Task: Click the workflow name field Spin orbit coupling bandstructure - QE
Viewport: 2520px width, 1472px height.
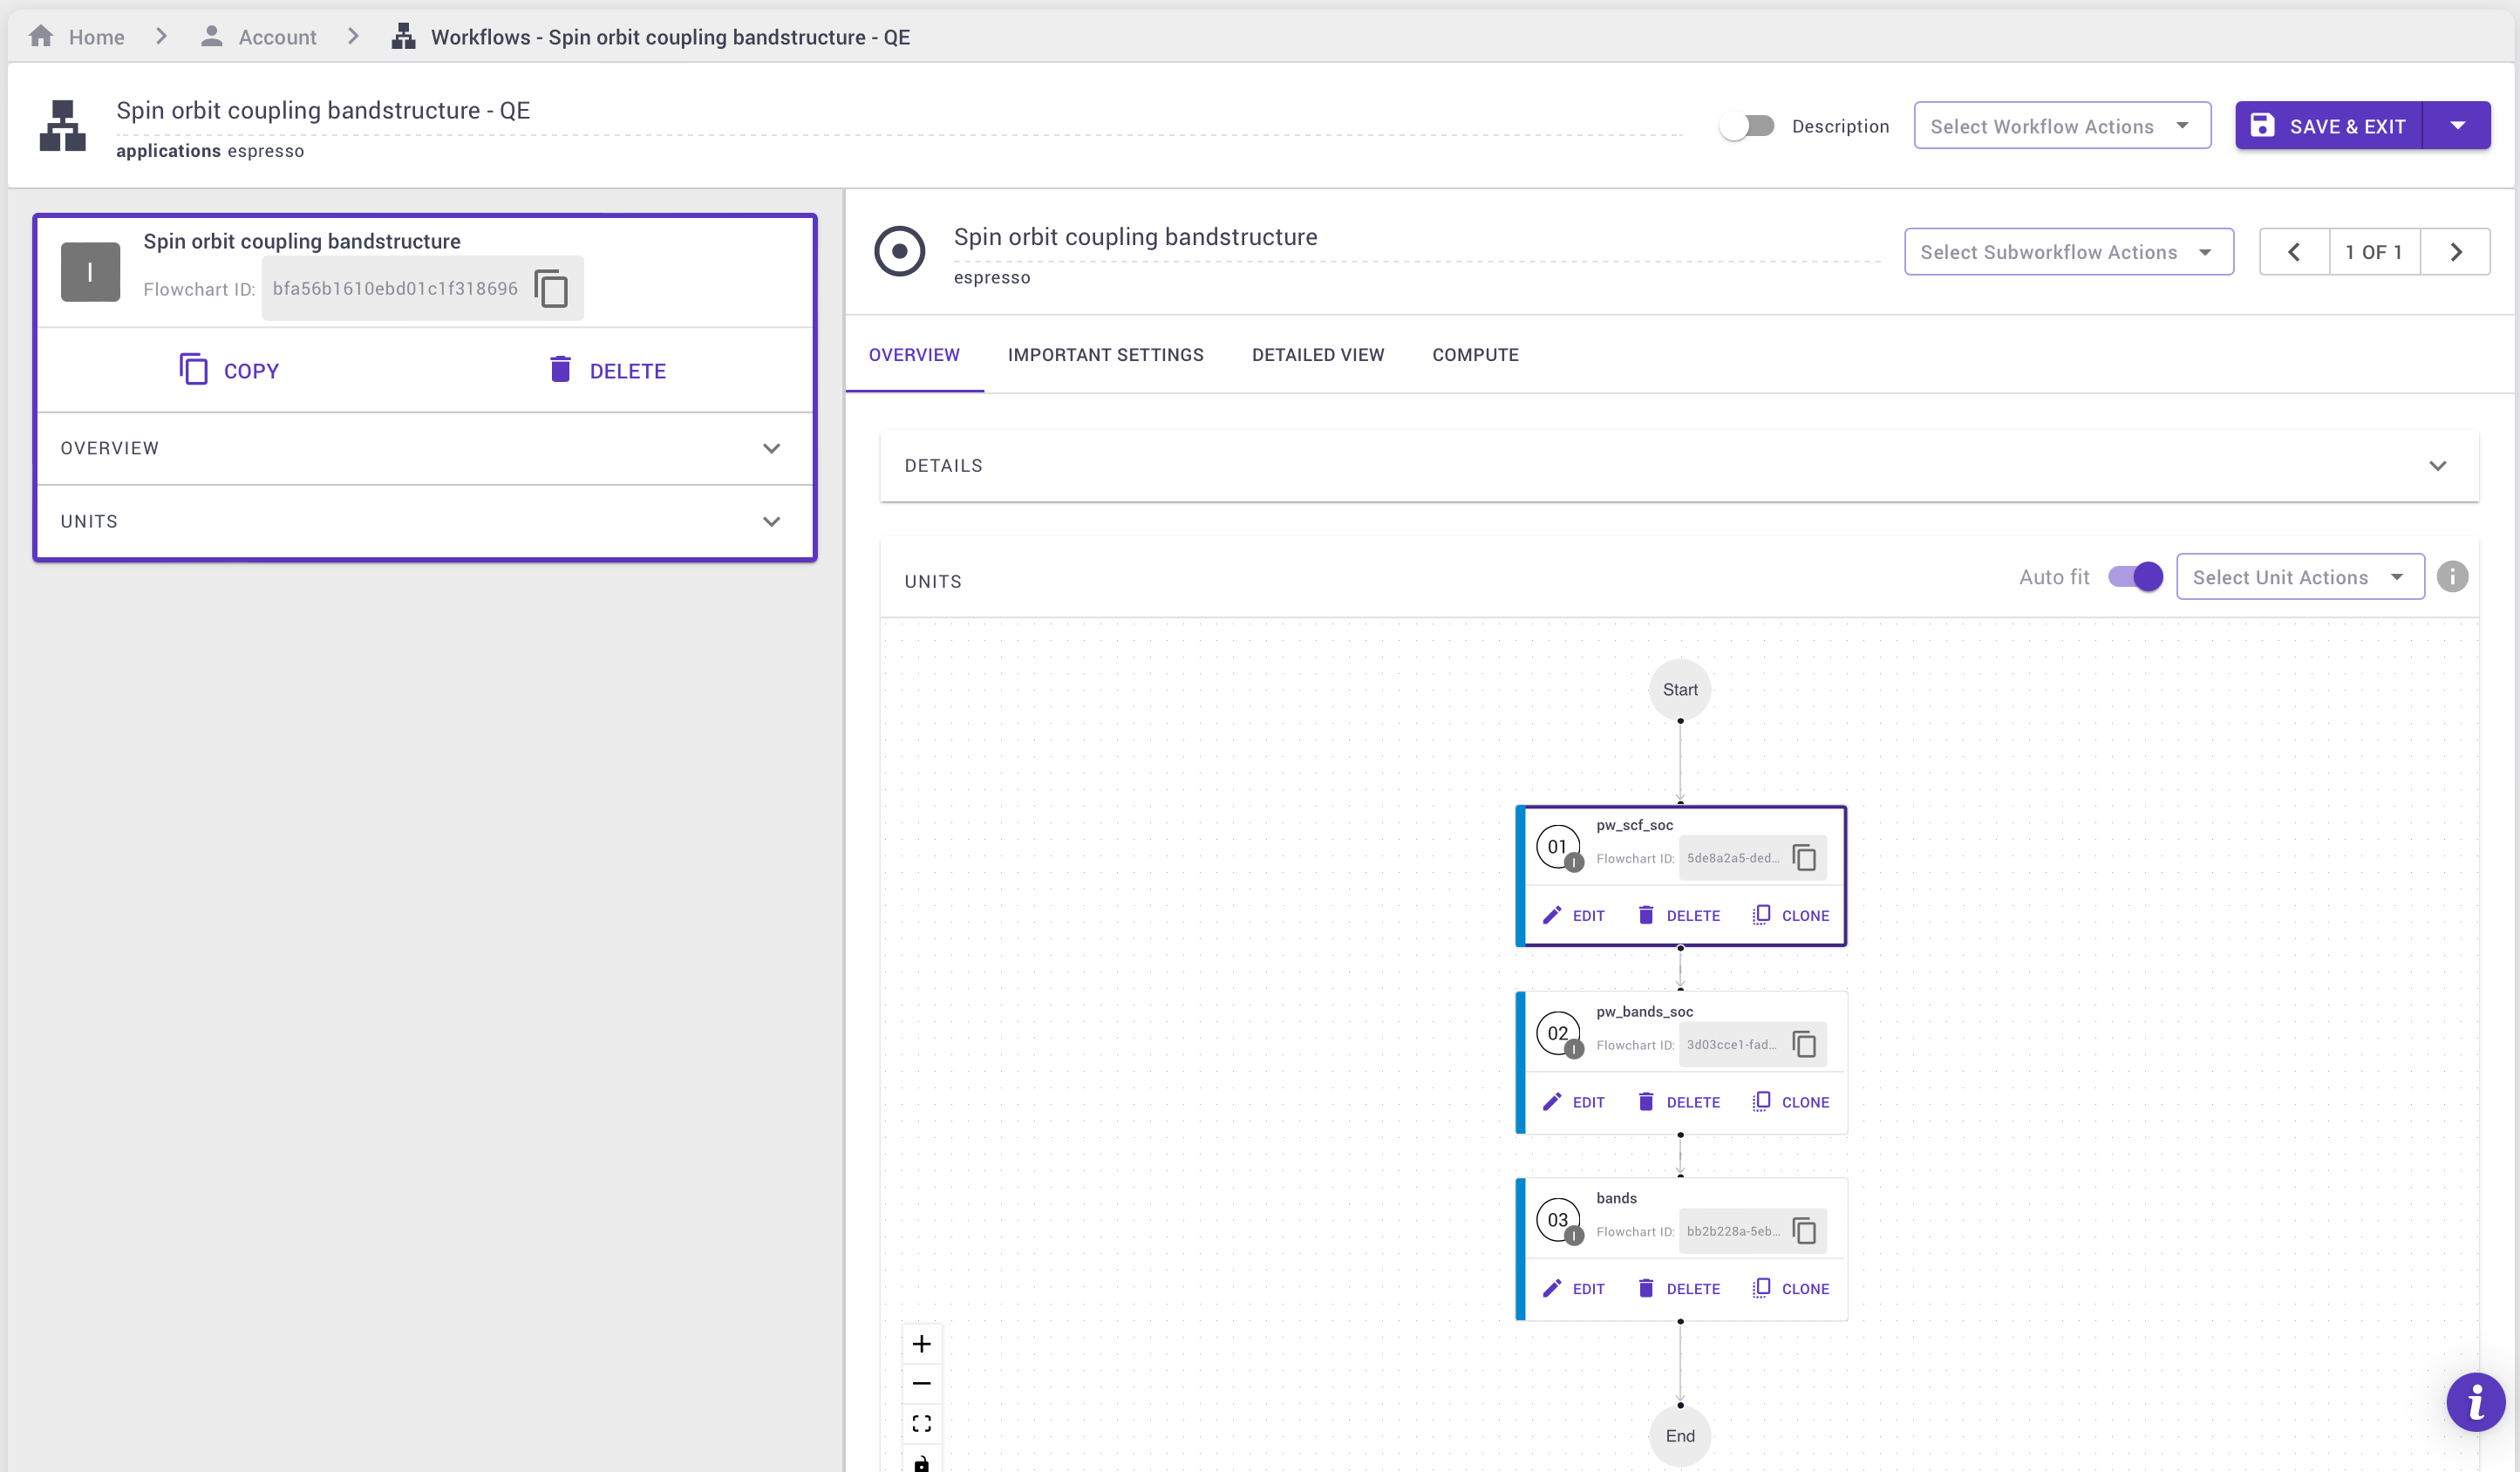Action: point(899,111)
